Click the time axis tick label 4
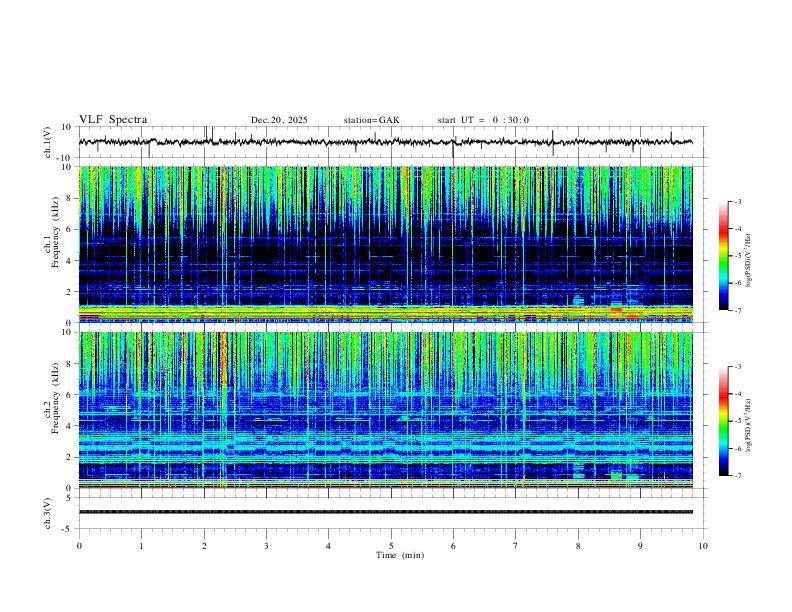792x612 pixels. 328,546
